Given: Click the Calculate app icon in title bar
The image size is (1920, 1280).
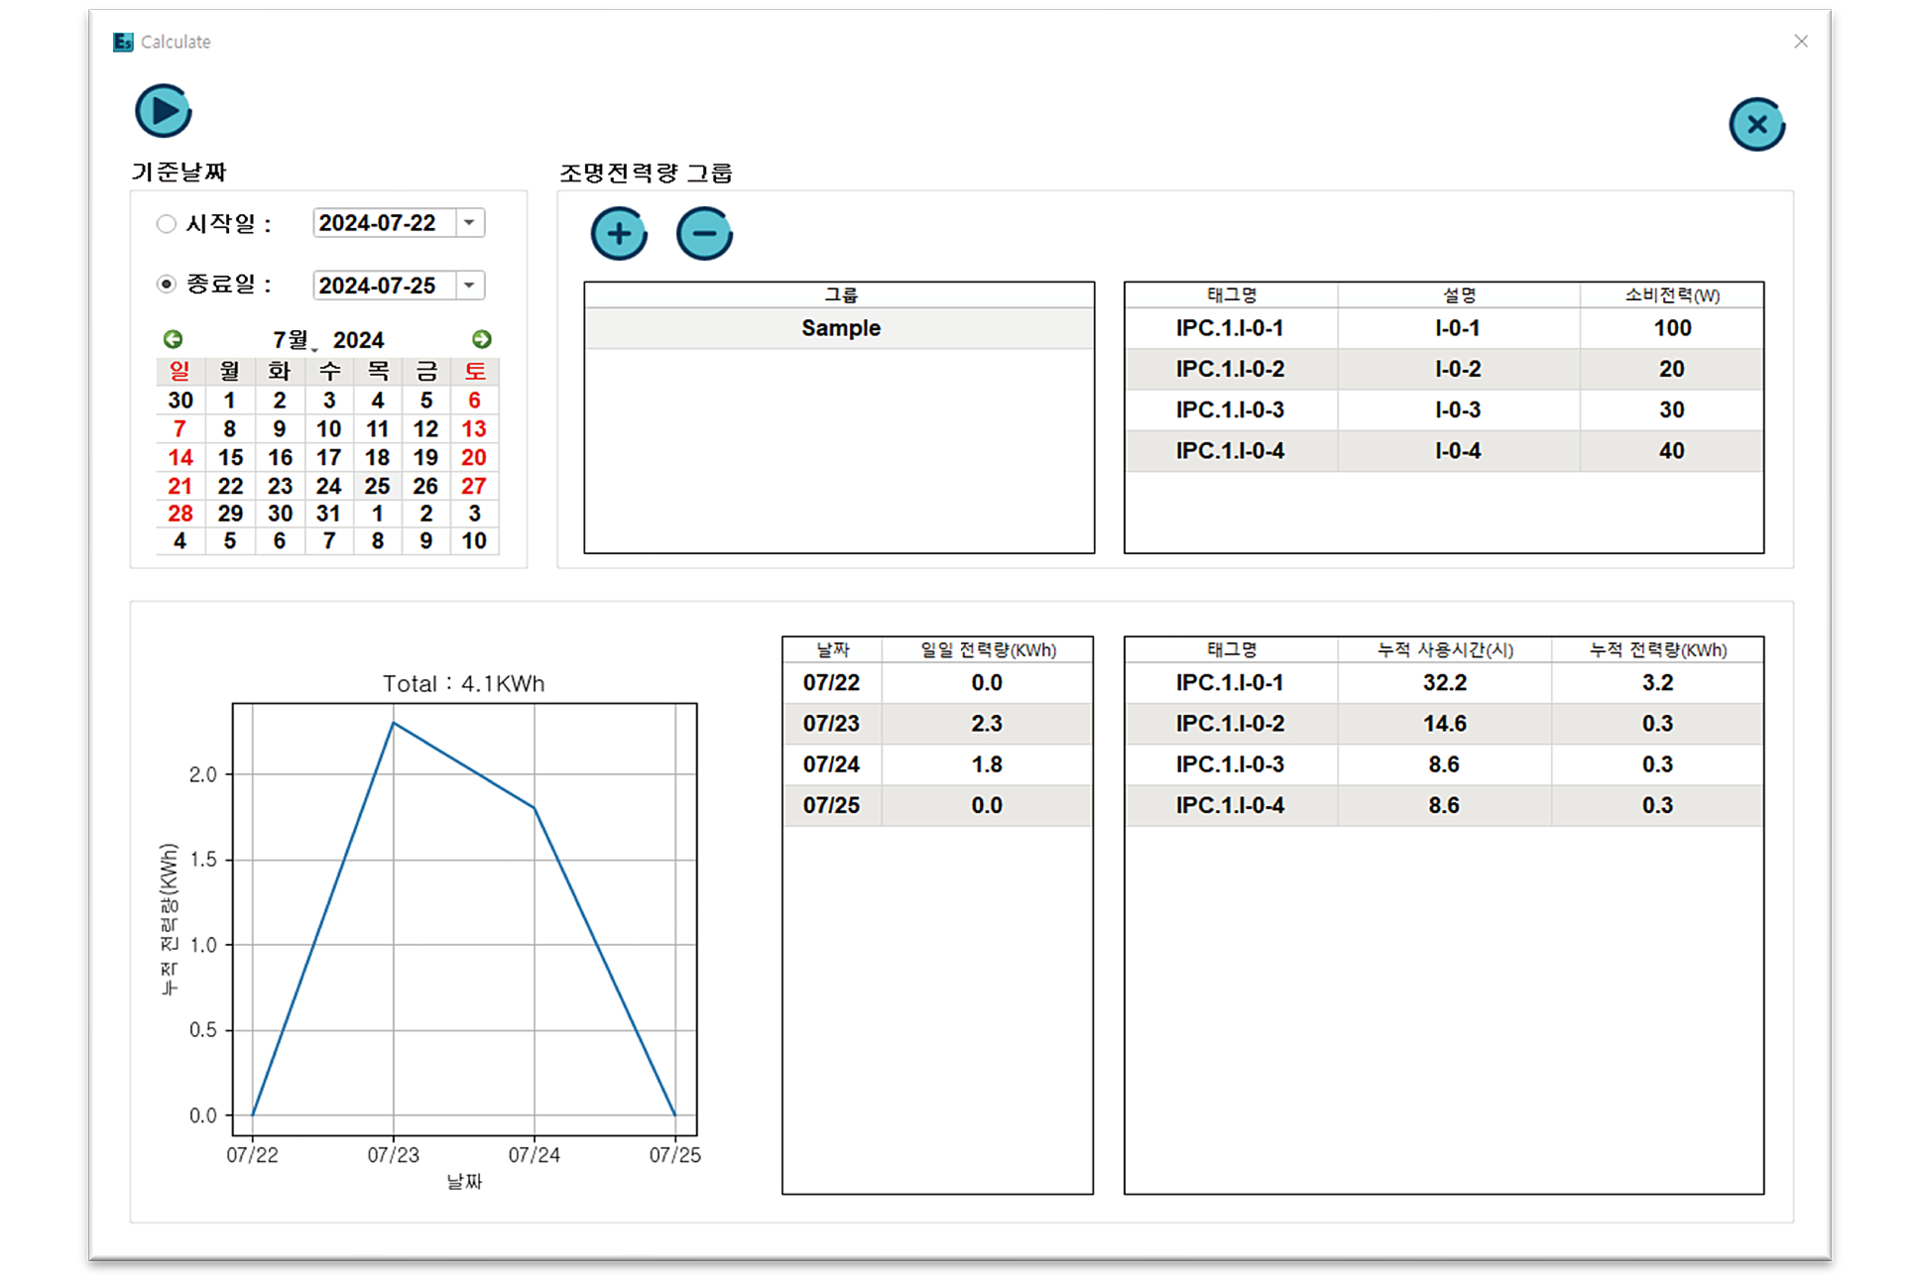Looking at the screenshot, I should [x=123, y=42].
